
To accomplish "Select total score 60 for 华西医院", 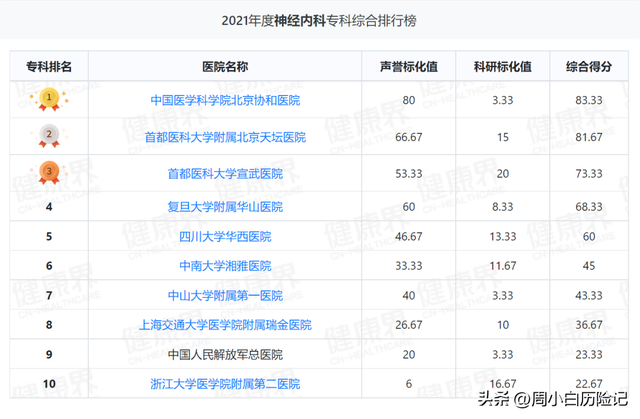I will [589, 237].
